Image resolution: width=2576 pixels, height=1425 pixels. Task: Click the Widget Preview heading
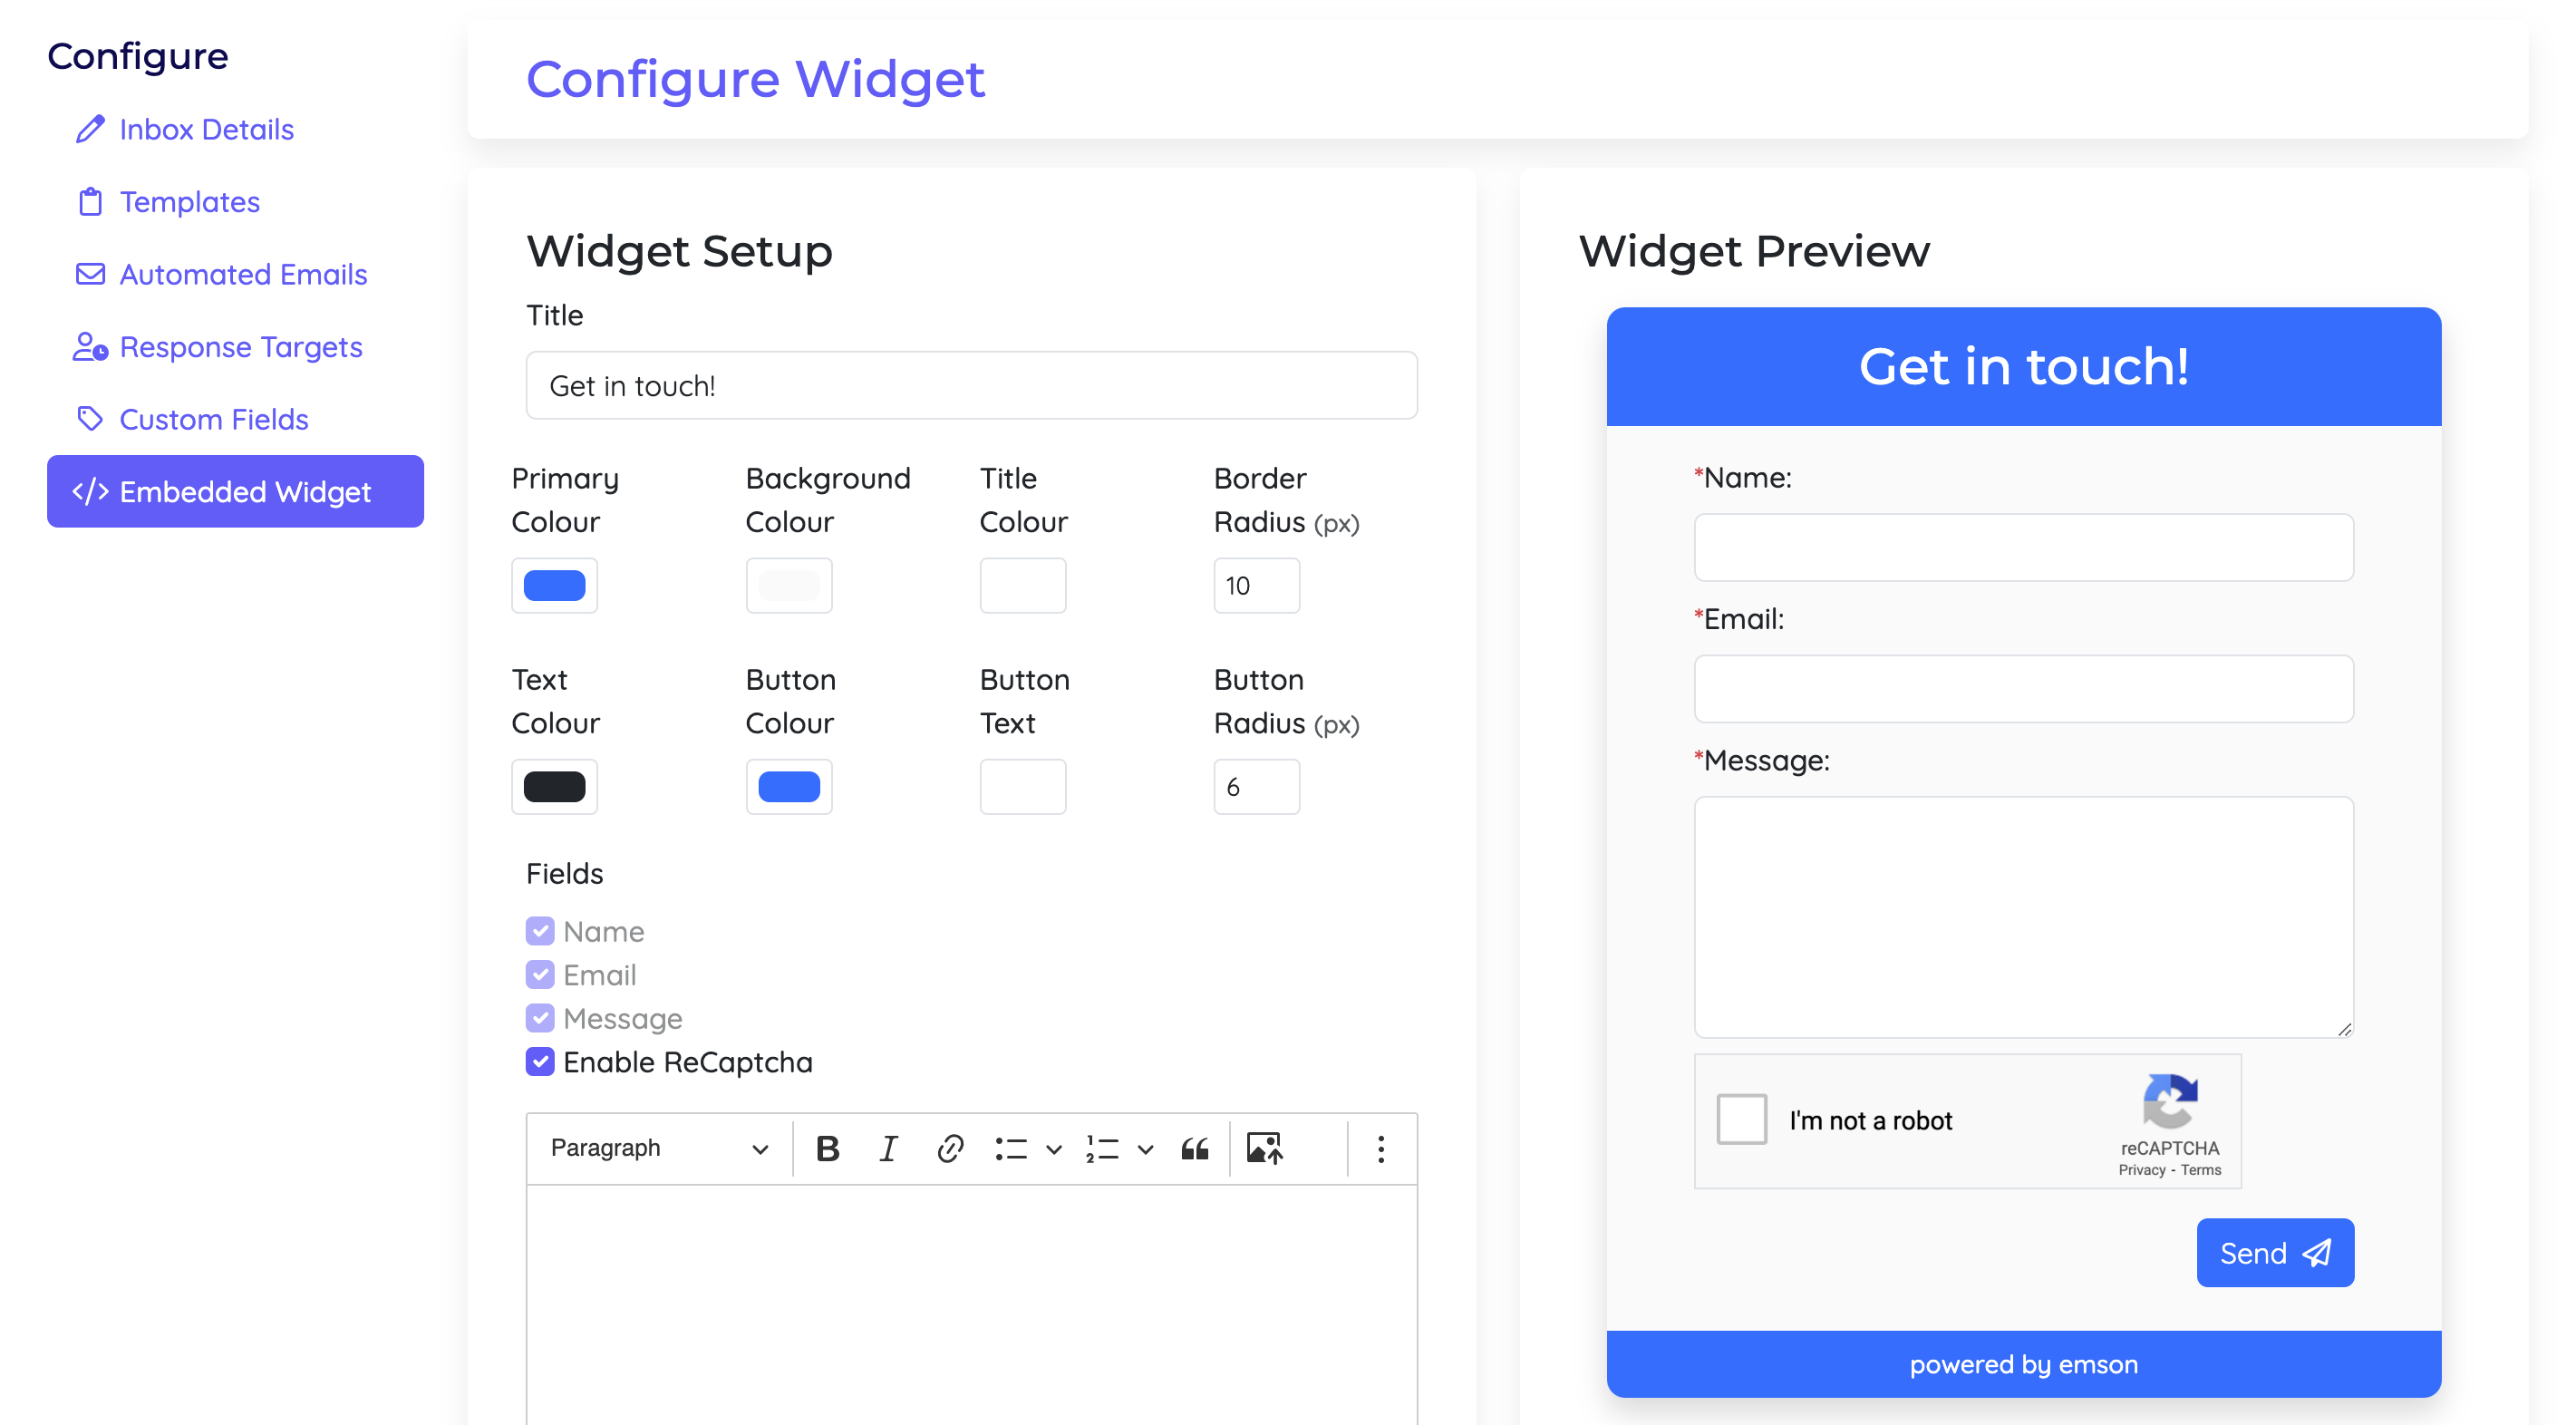[x=1754, y=250]
